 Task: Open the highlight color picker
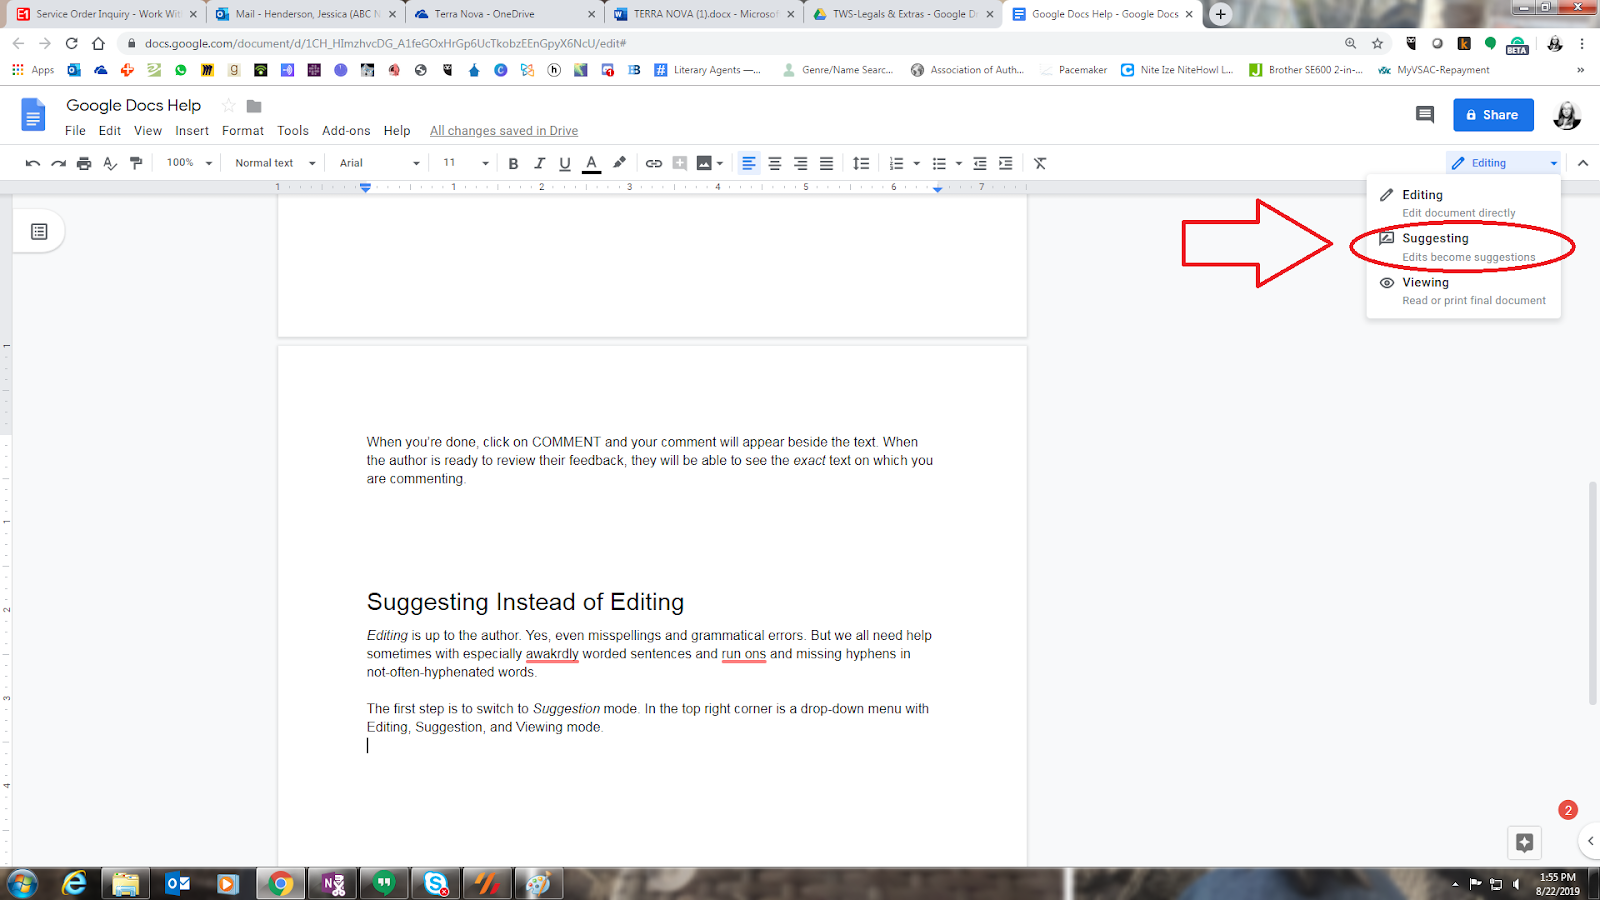619,163
